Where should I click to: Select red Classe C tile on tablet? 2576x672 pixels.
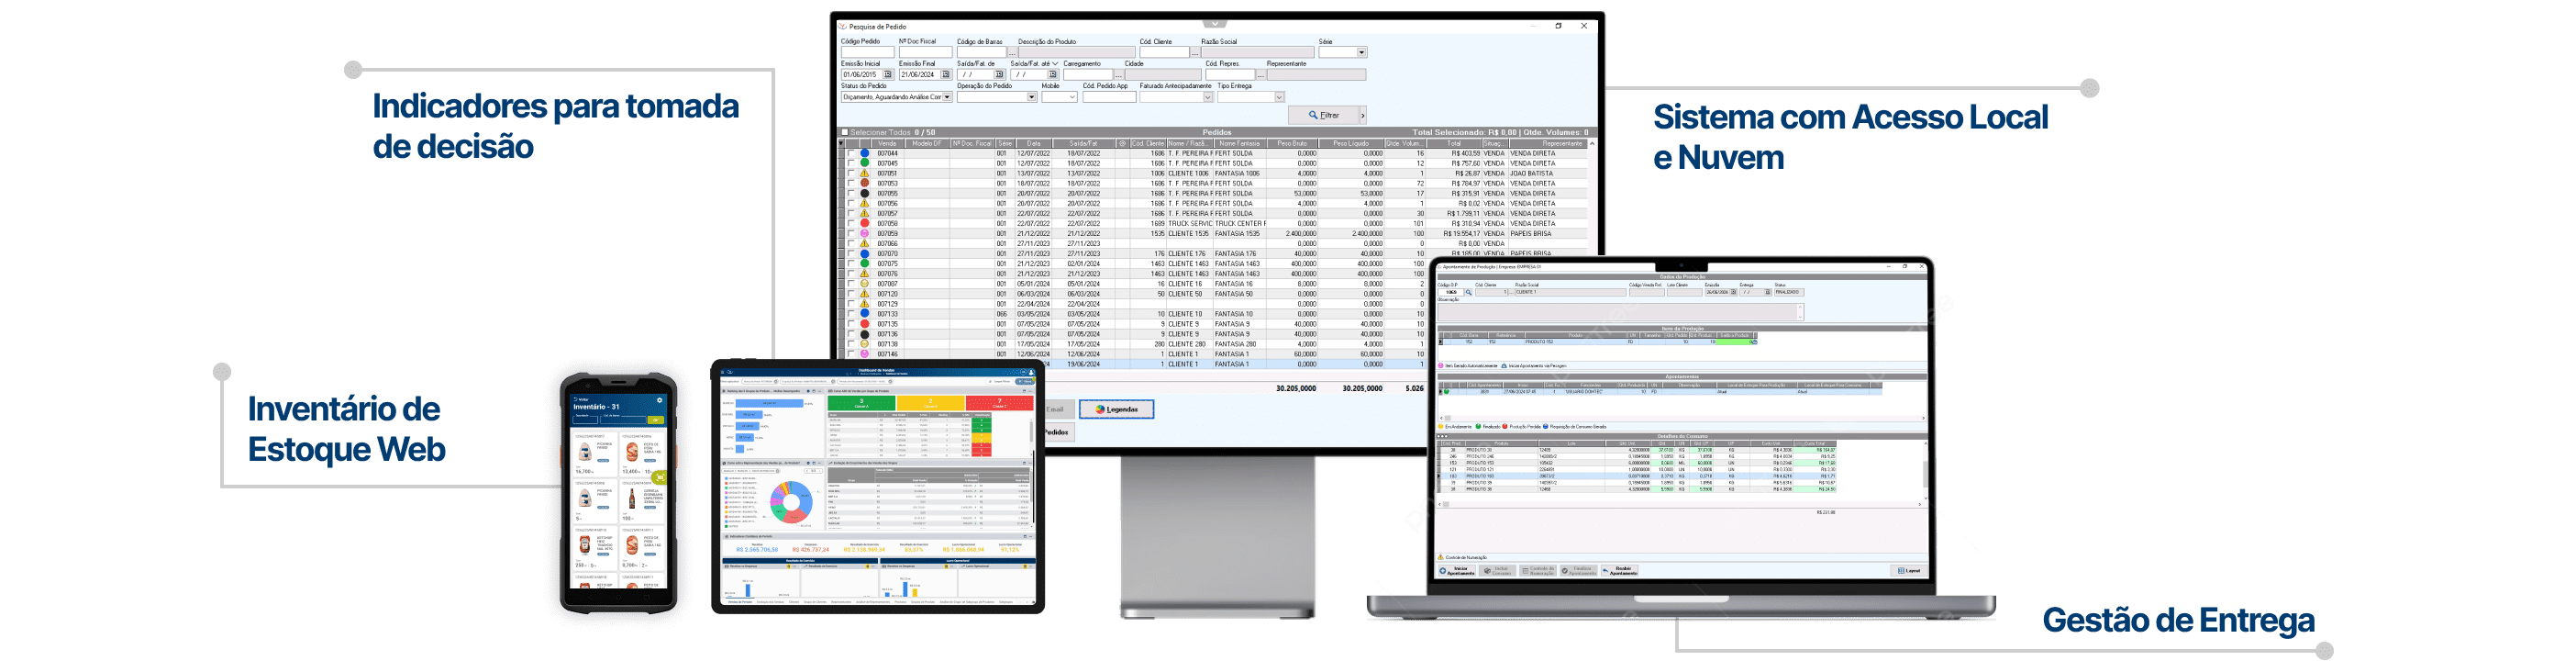(x=1000, y=403)
